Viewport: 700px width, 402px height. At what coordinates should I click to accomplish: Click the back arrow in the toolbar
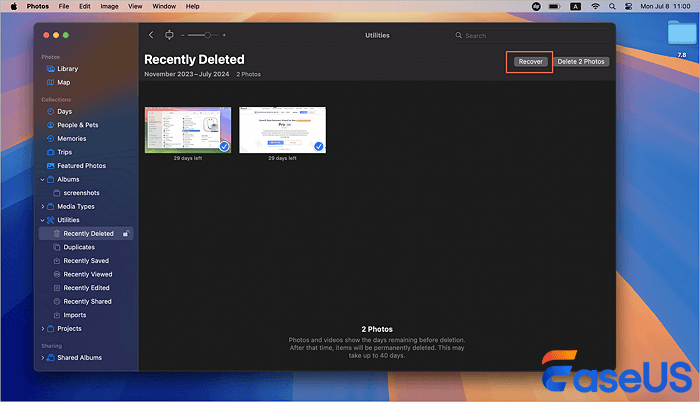pyautogui.click(x=151, y=35)
